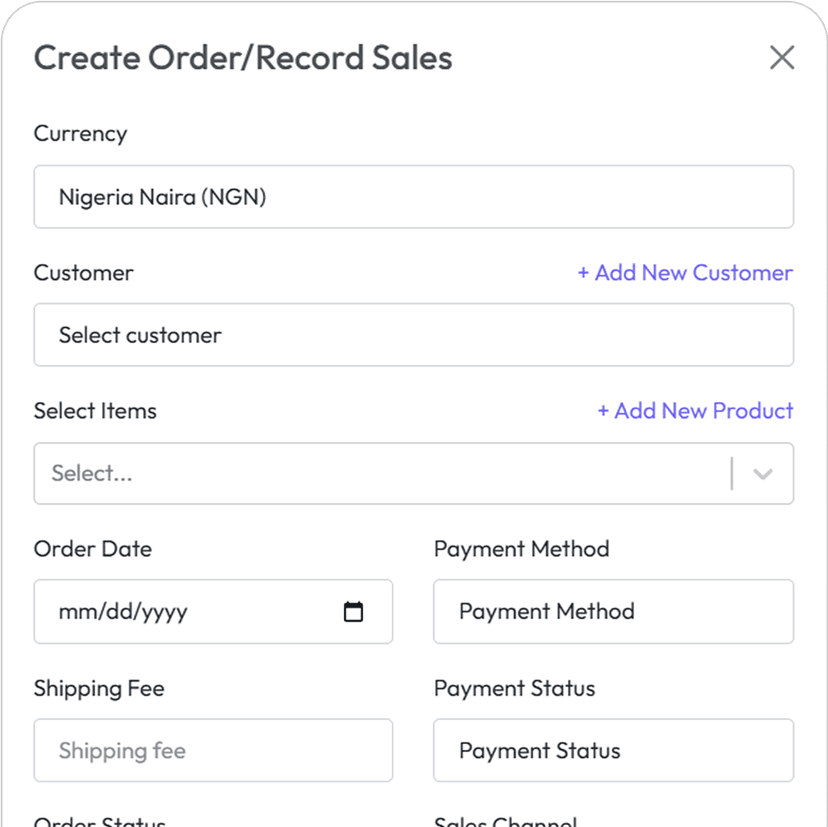Click '+ Add New Product' link

pos(695,411)
